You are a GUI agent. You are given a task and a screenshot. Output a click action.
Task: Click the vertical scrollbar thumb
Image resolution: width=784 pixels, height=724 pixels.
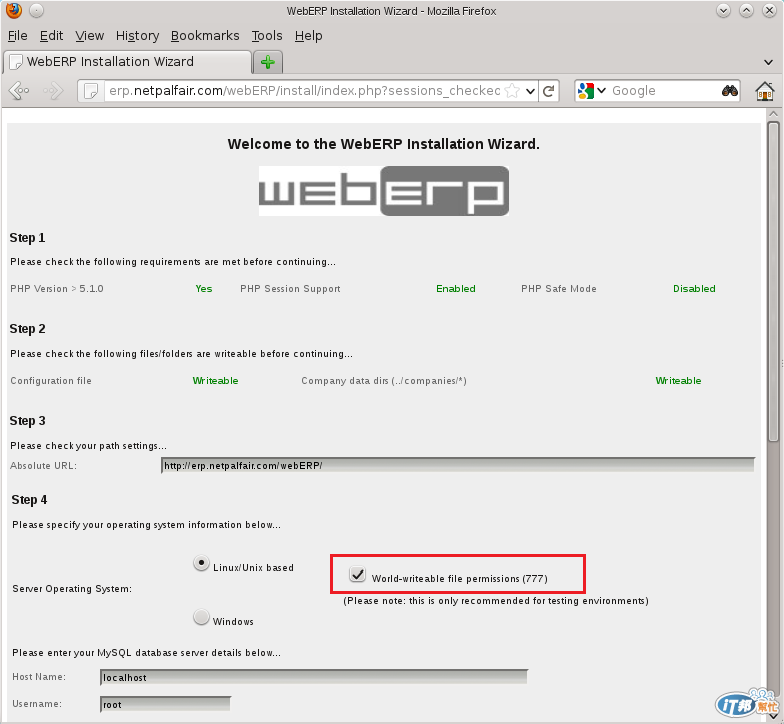click(774, 282)
